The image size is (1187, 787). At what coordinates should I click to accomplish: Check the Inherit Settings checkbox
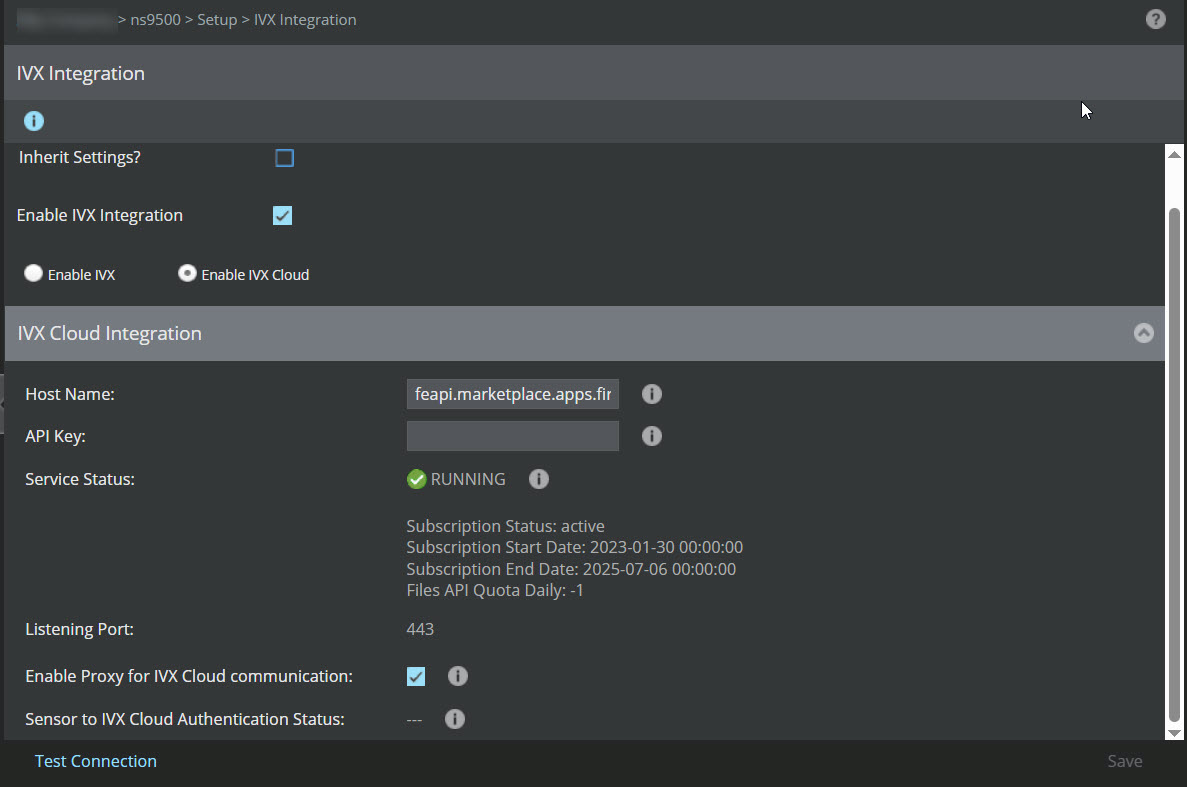pos(285,157)
